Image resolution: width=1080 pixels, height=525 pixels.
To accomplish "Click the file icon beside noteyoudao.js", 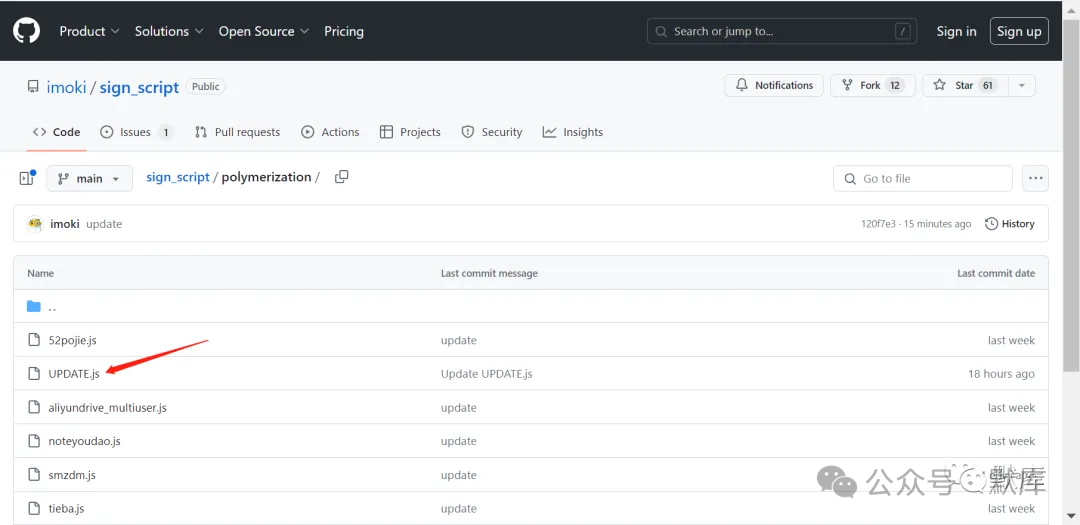I will pos(34,441).
